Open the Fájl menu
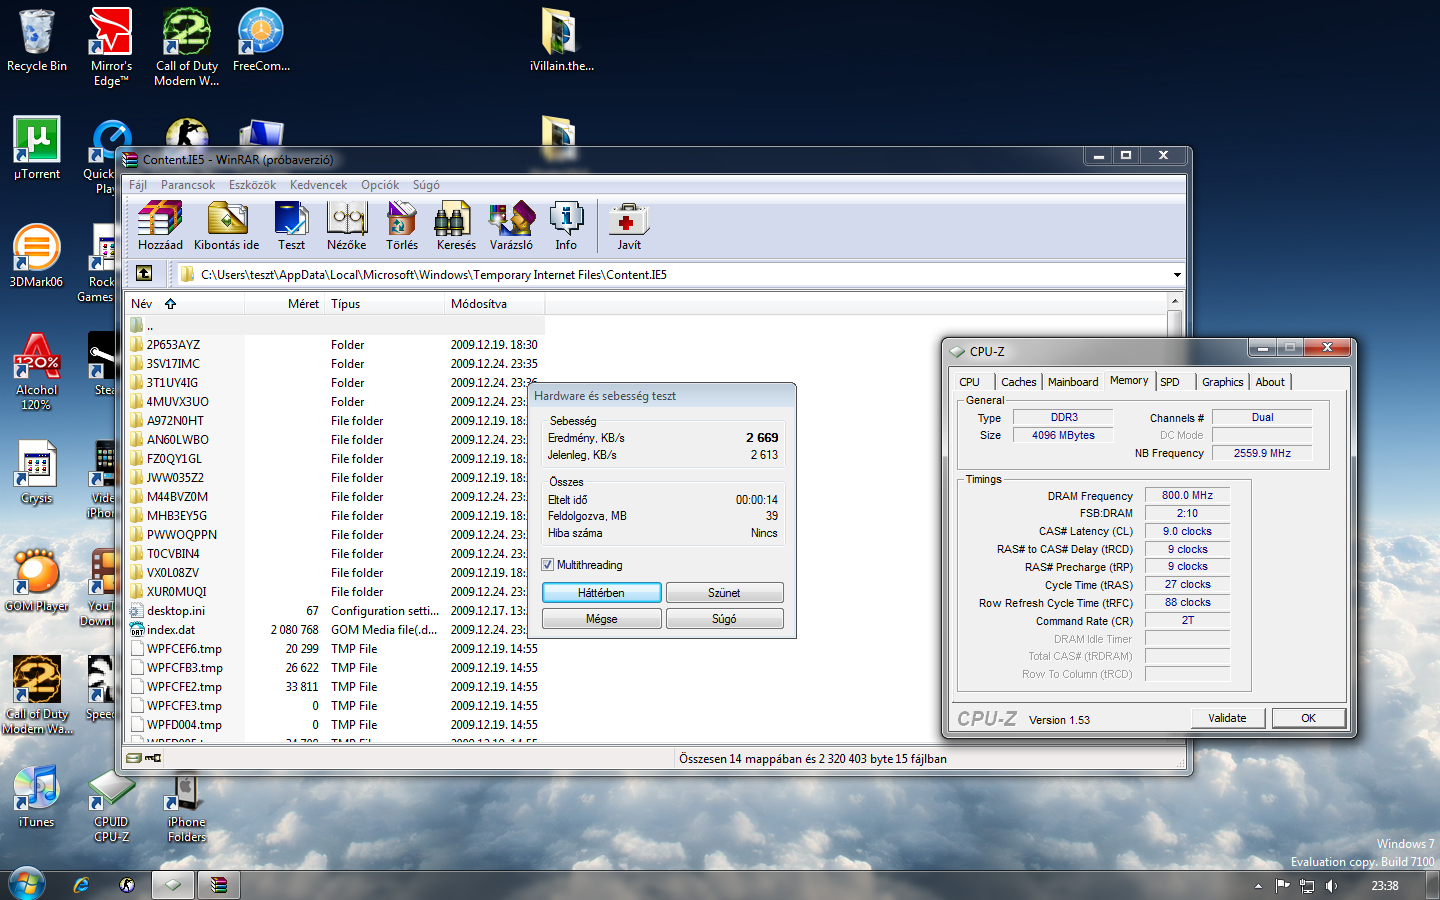 click(x=138, y=185)
